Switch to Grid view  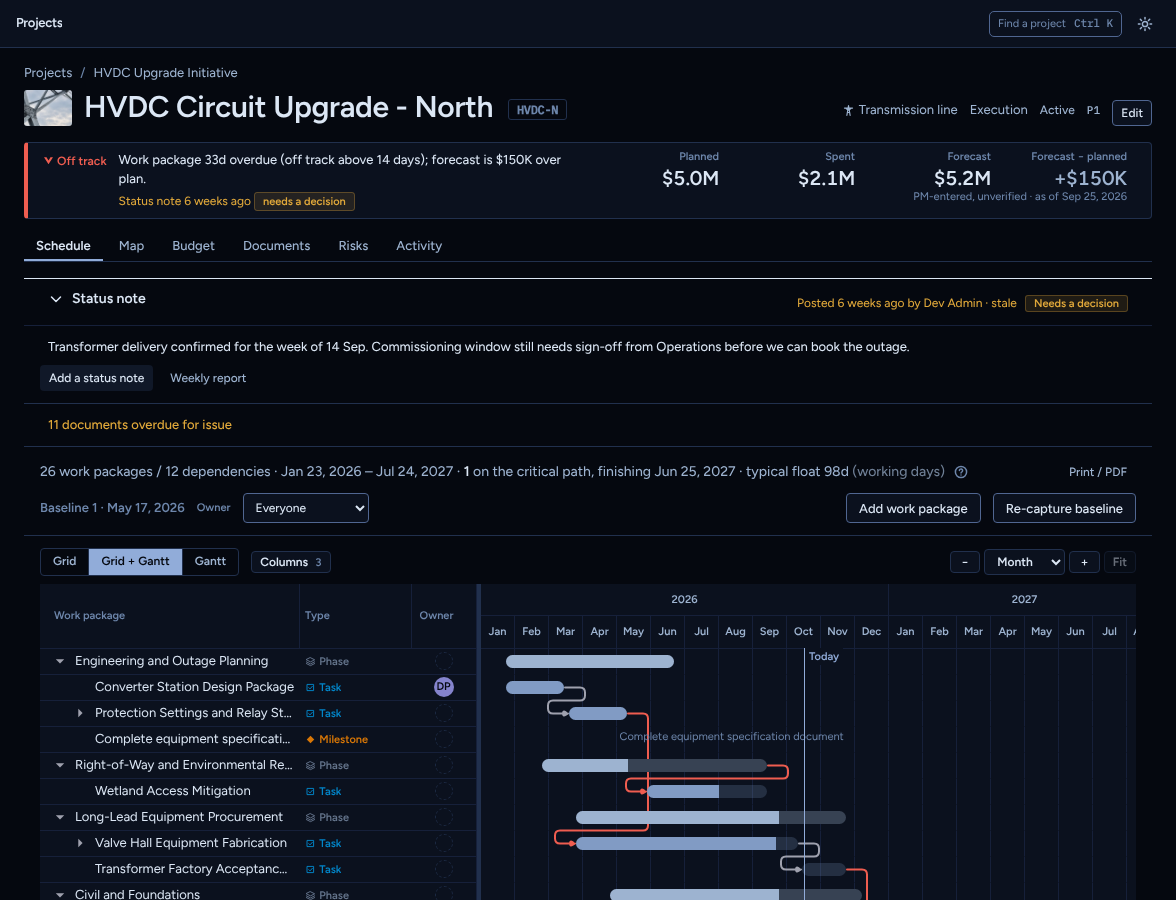tap(64, 562)
